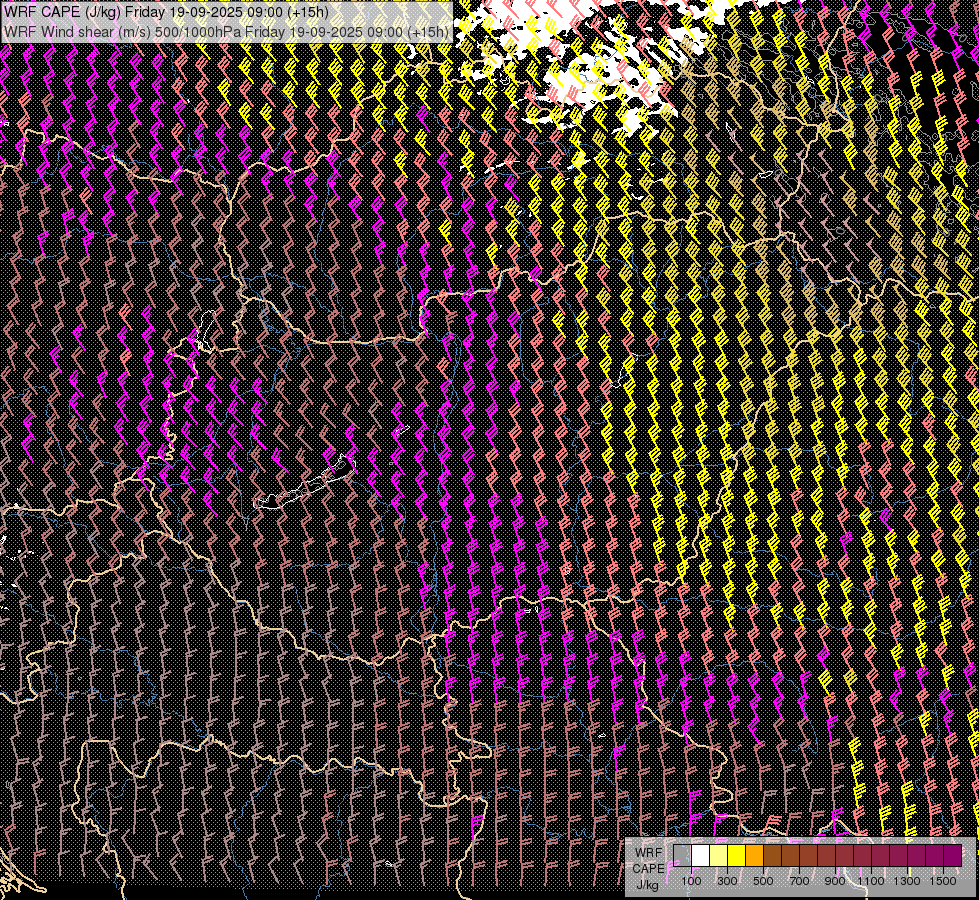Click the elongated Lake Balaton outline on the map
The width and height of the screenshot is (979, 900).
pyautogui.click(x=304, y=484)
